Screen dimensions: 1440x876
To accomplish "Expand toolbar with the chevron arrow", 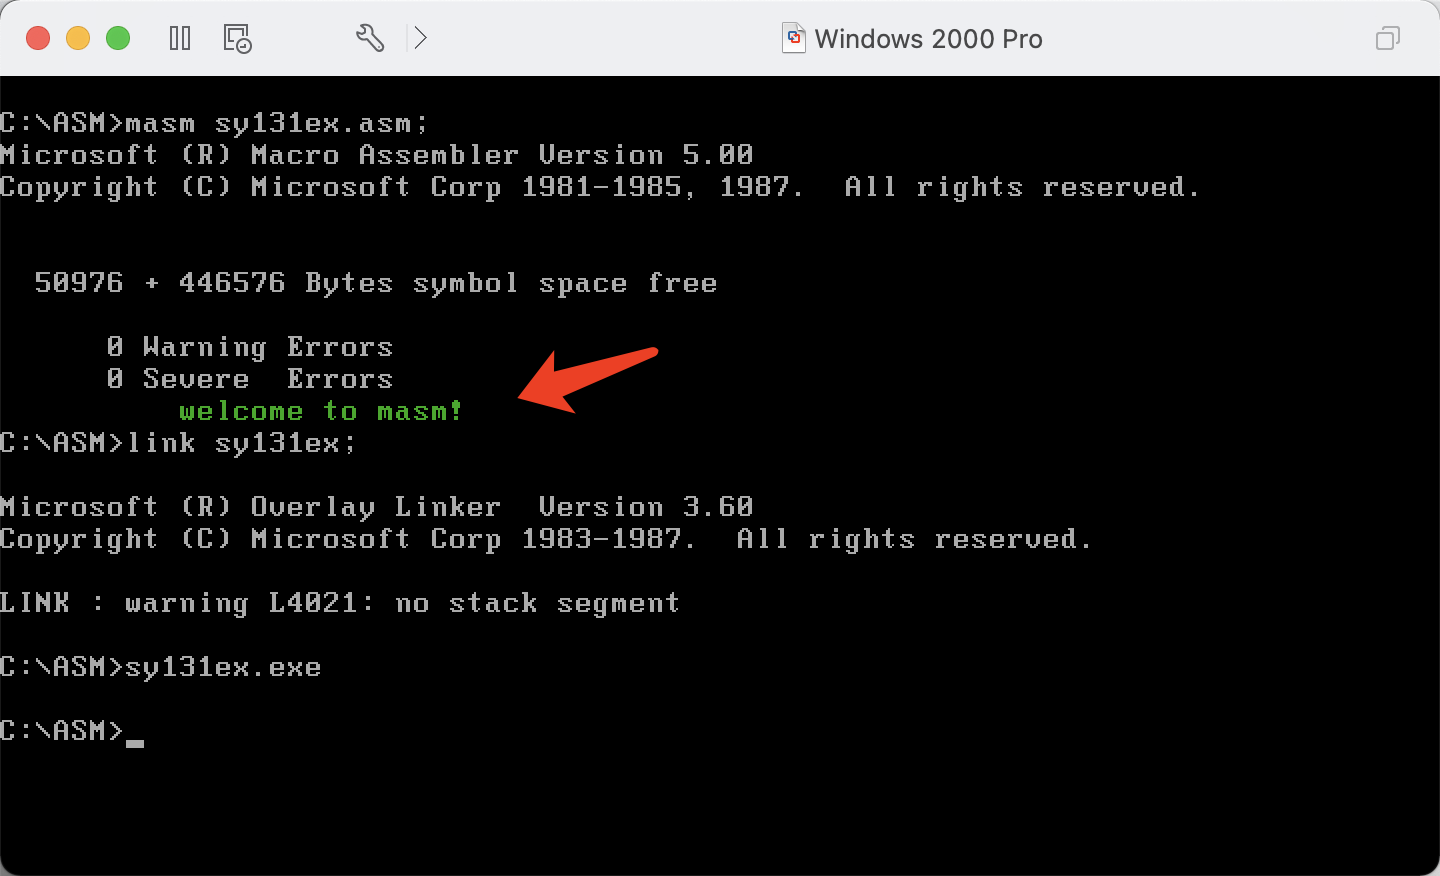I will pyautogui.click(x=421, y=38).
